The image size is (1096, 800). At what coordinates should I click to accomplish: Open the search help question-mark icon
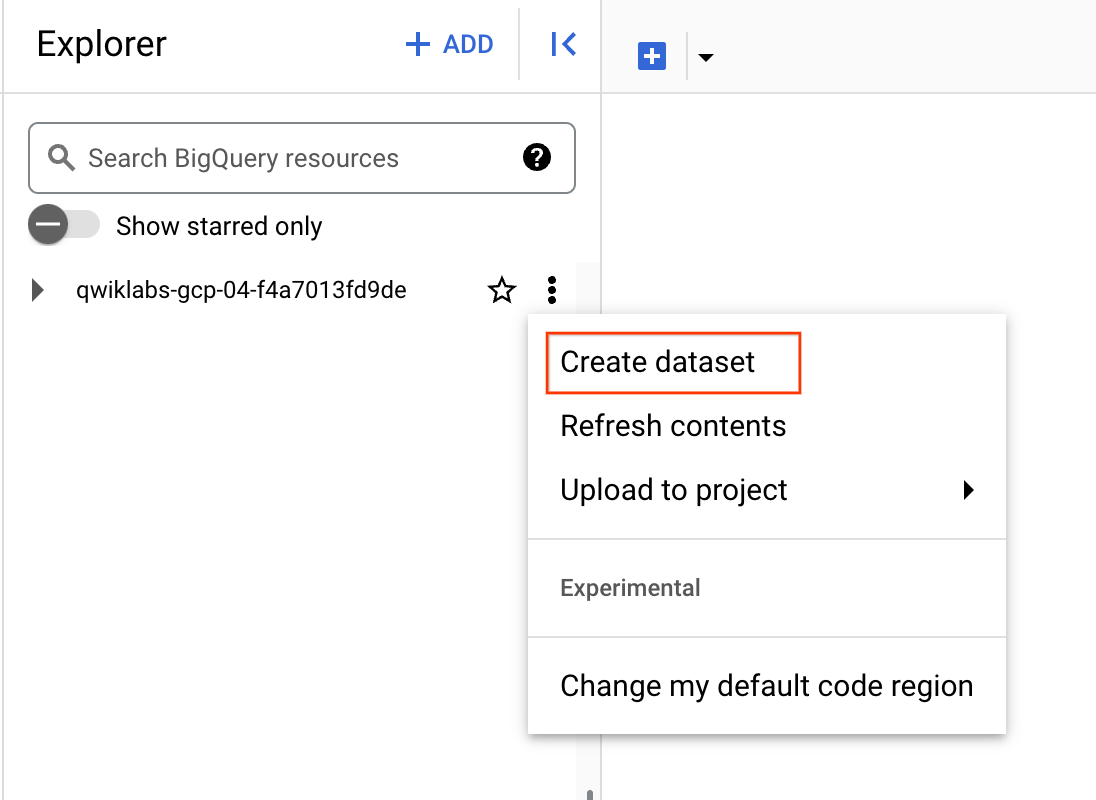537,157
